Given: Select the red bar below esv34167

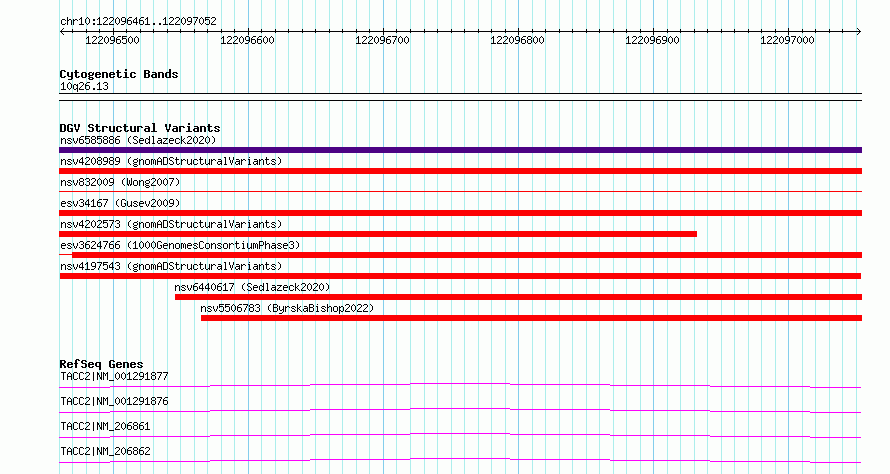Looking at the screenshot, I should pos(460,213).
